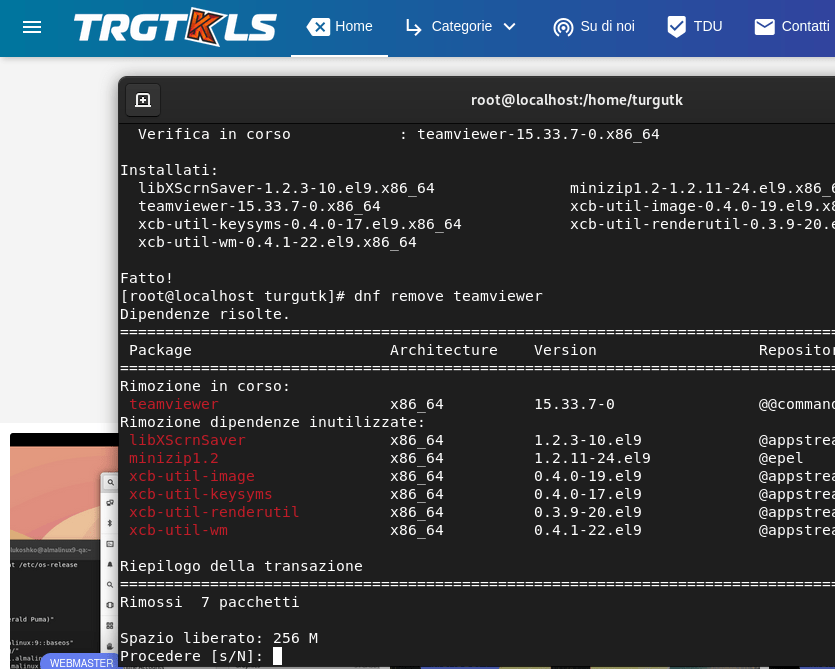Screen dimensions: 835x669
Task: Click the Contatti envelope icon
Action: (765, 27)
